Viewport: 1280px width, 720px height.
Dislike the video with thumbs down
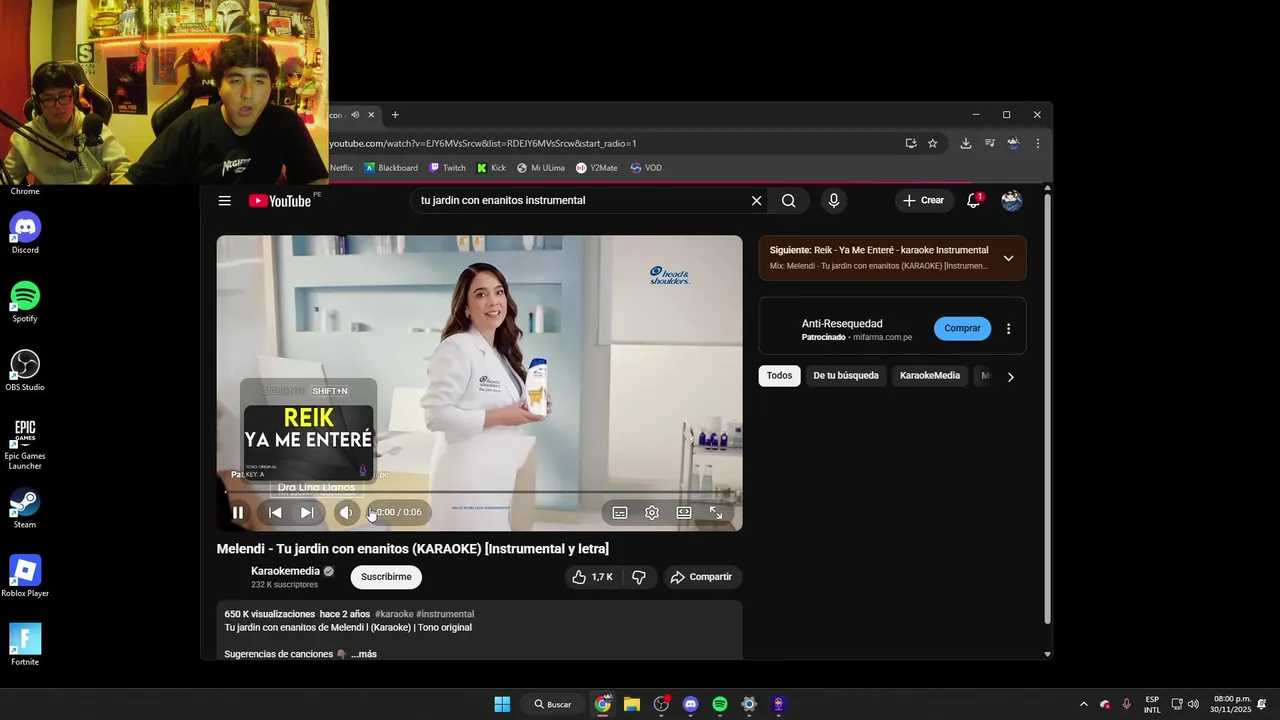(x=639, y=577)
